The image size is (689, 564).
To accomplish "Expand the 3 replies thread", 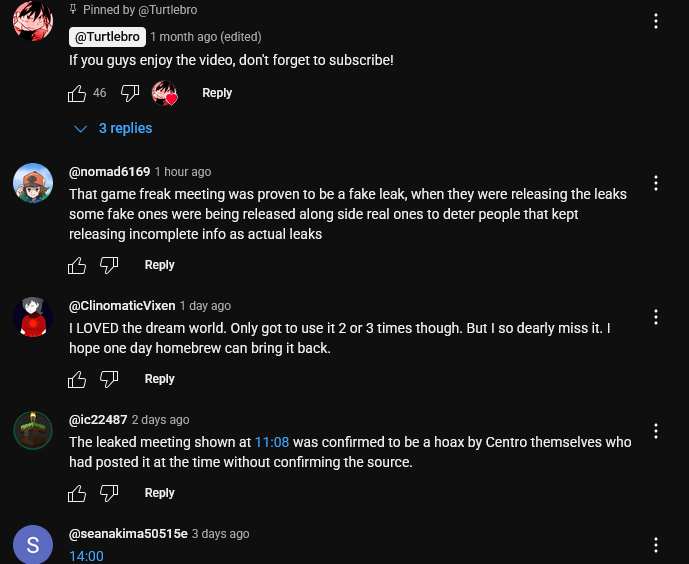I will pos(113,128).
